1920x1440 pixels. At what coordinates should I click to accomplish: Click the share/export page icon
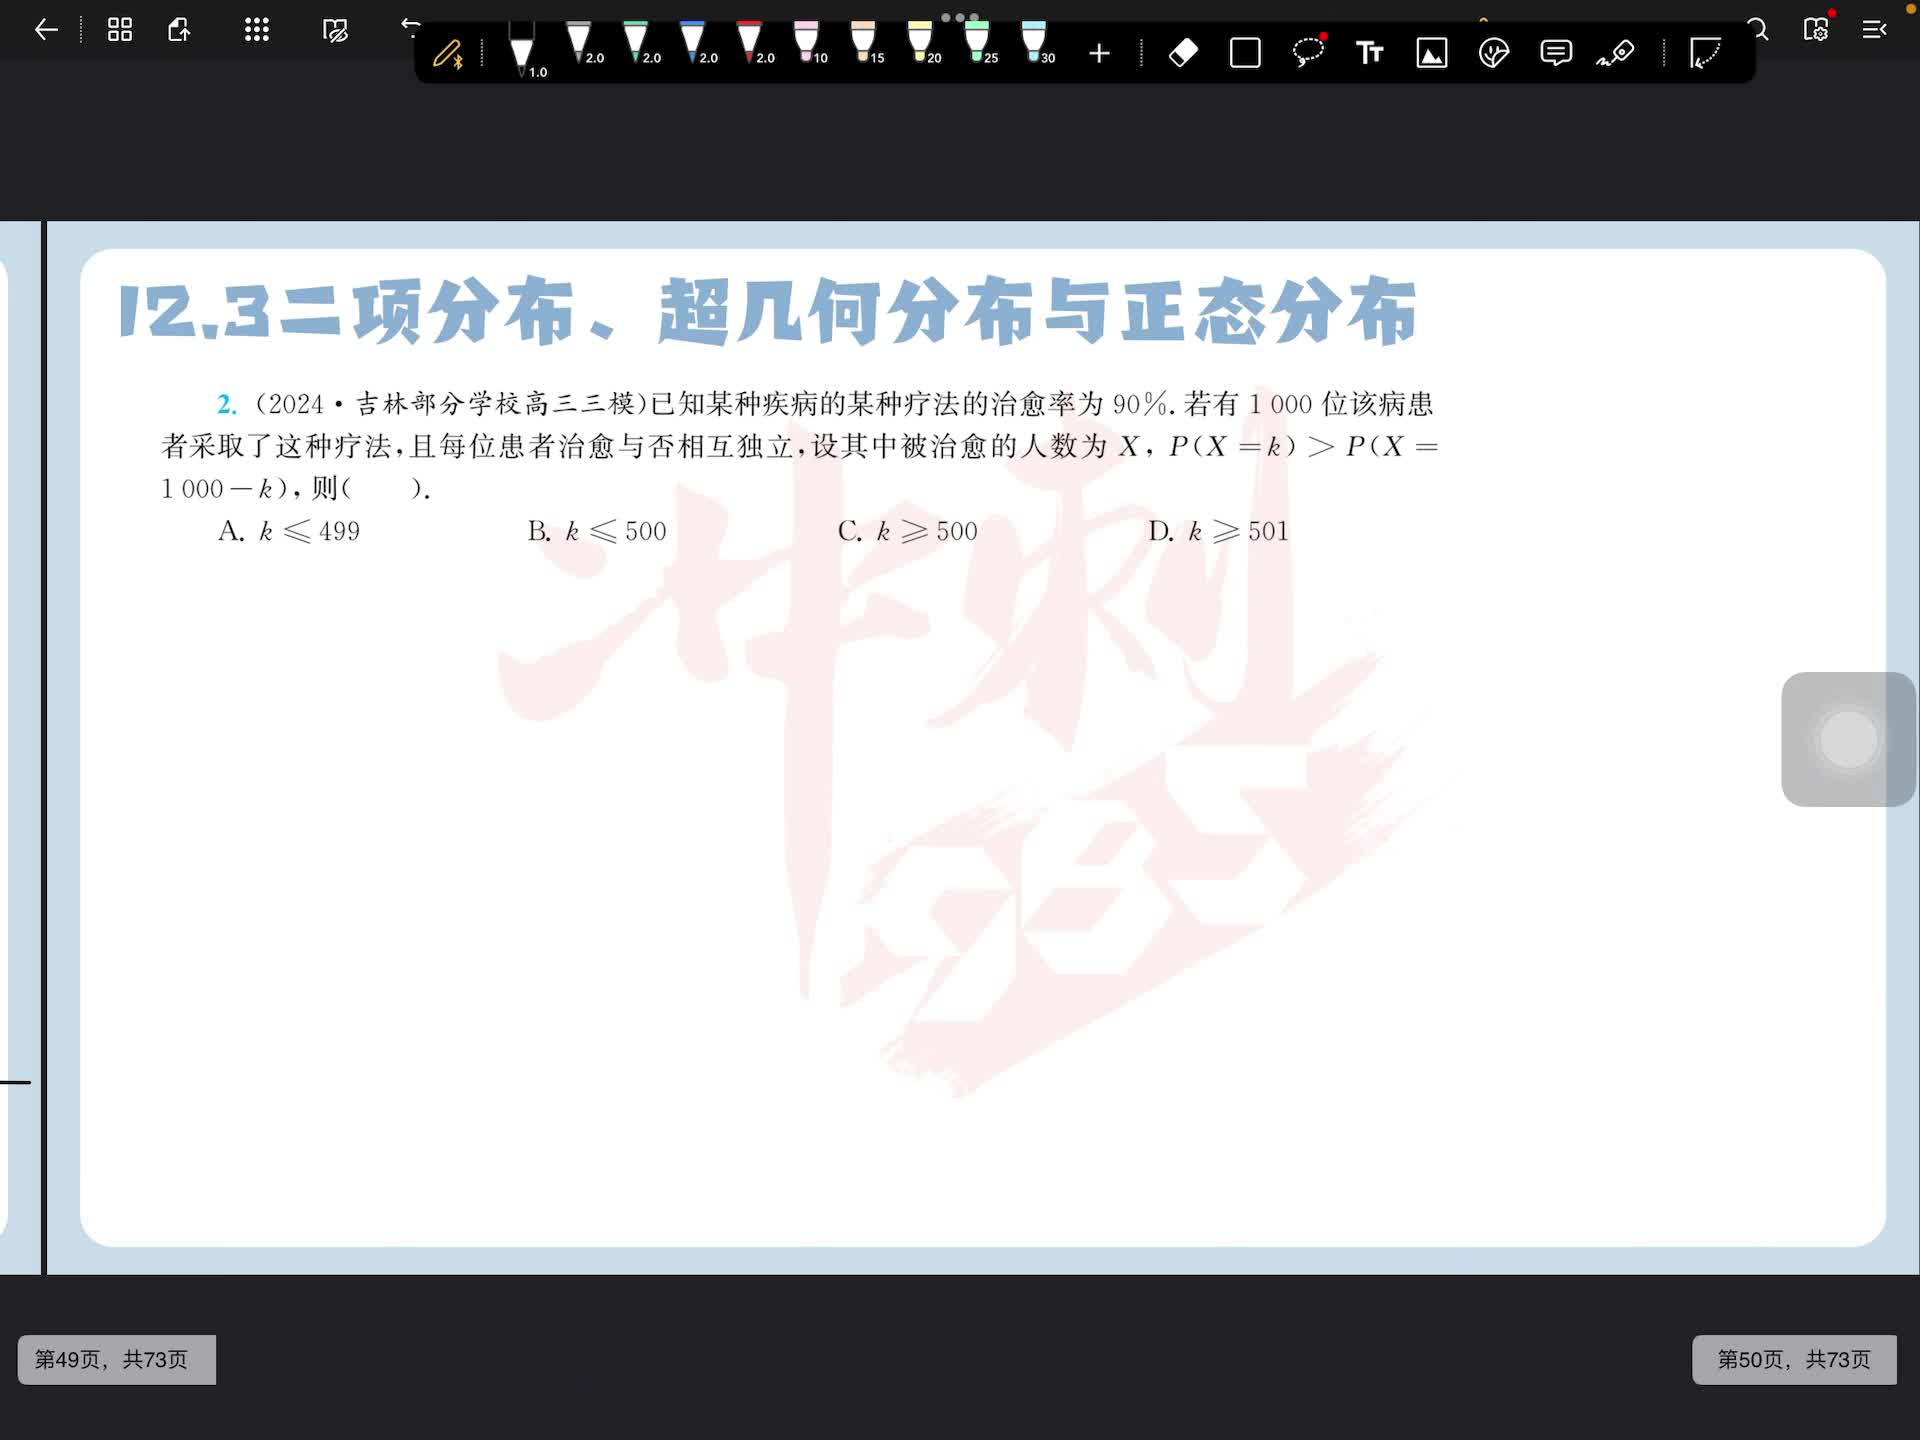click(179, 30)
